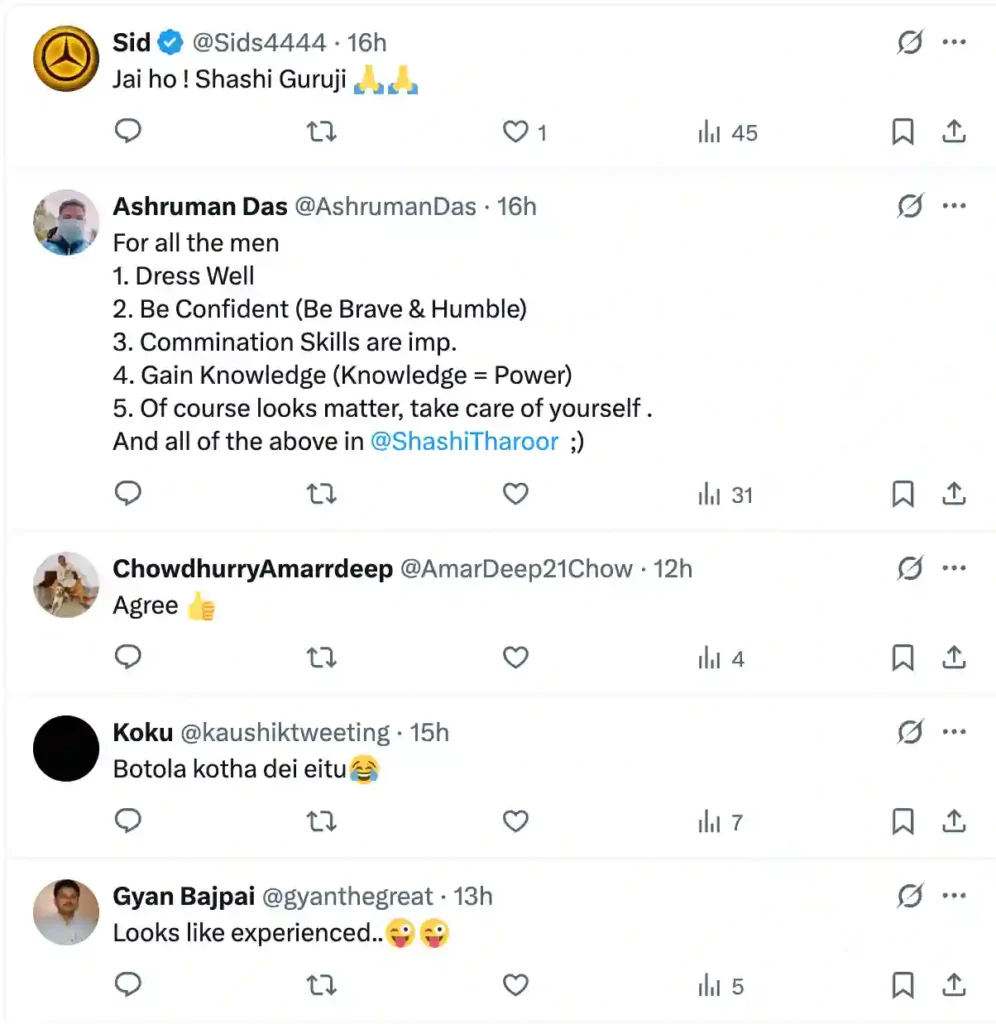
Task: Open the 16h timestamp on Sid's tweet
Action: pos(367,43)
